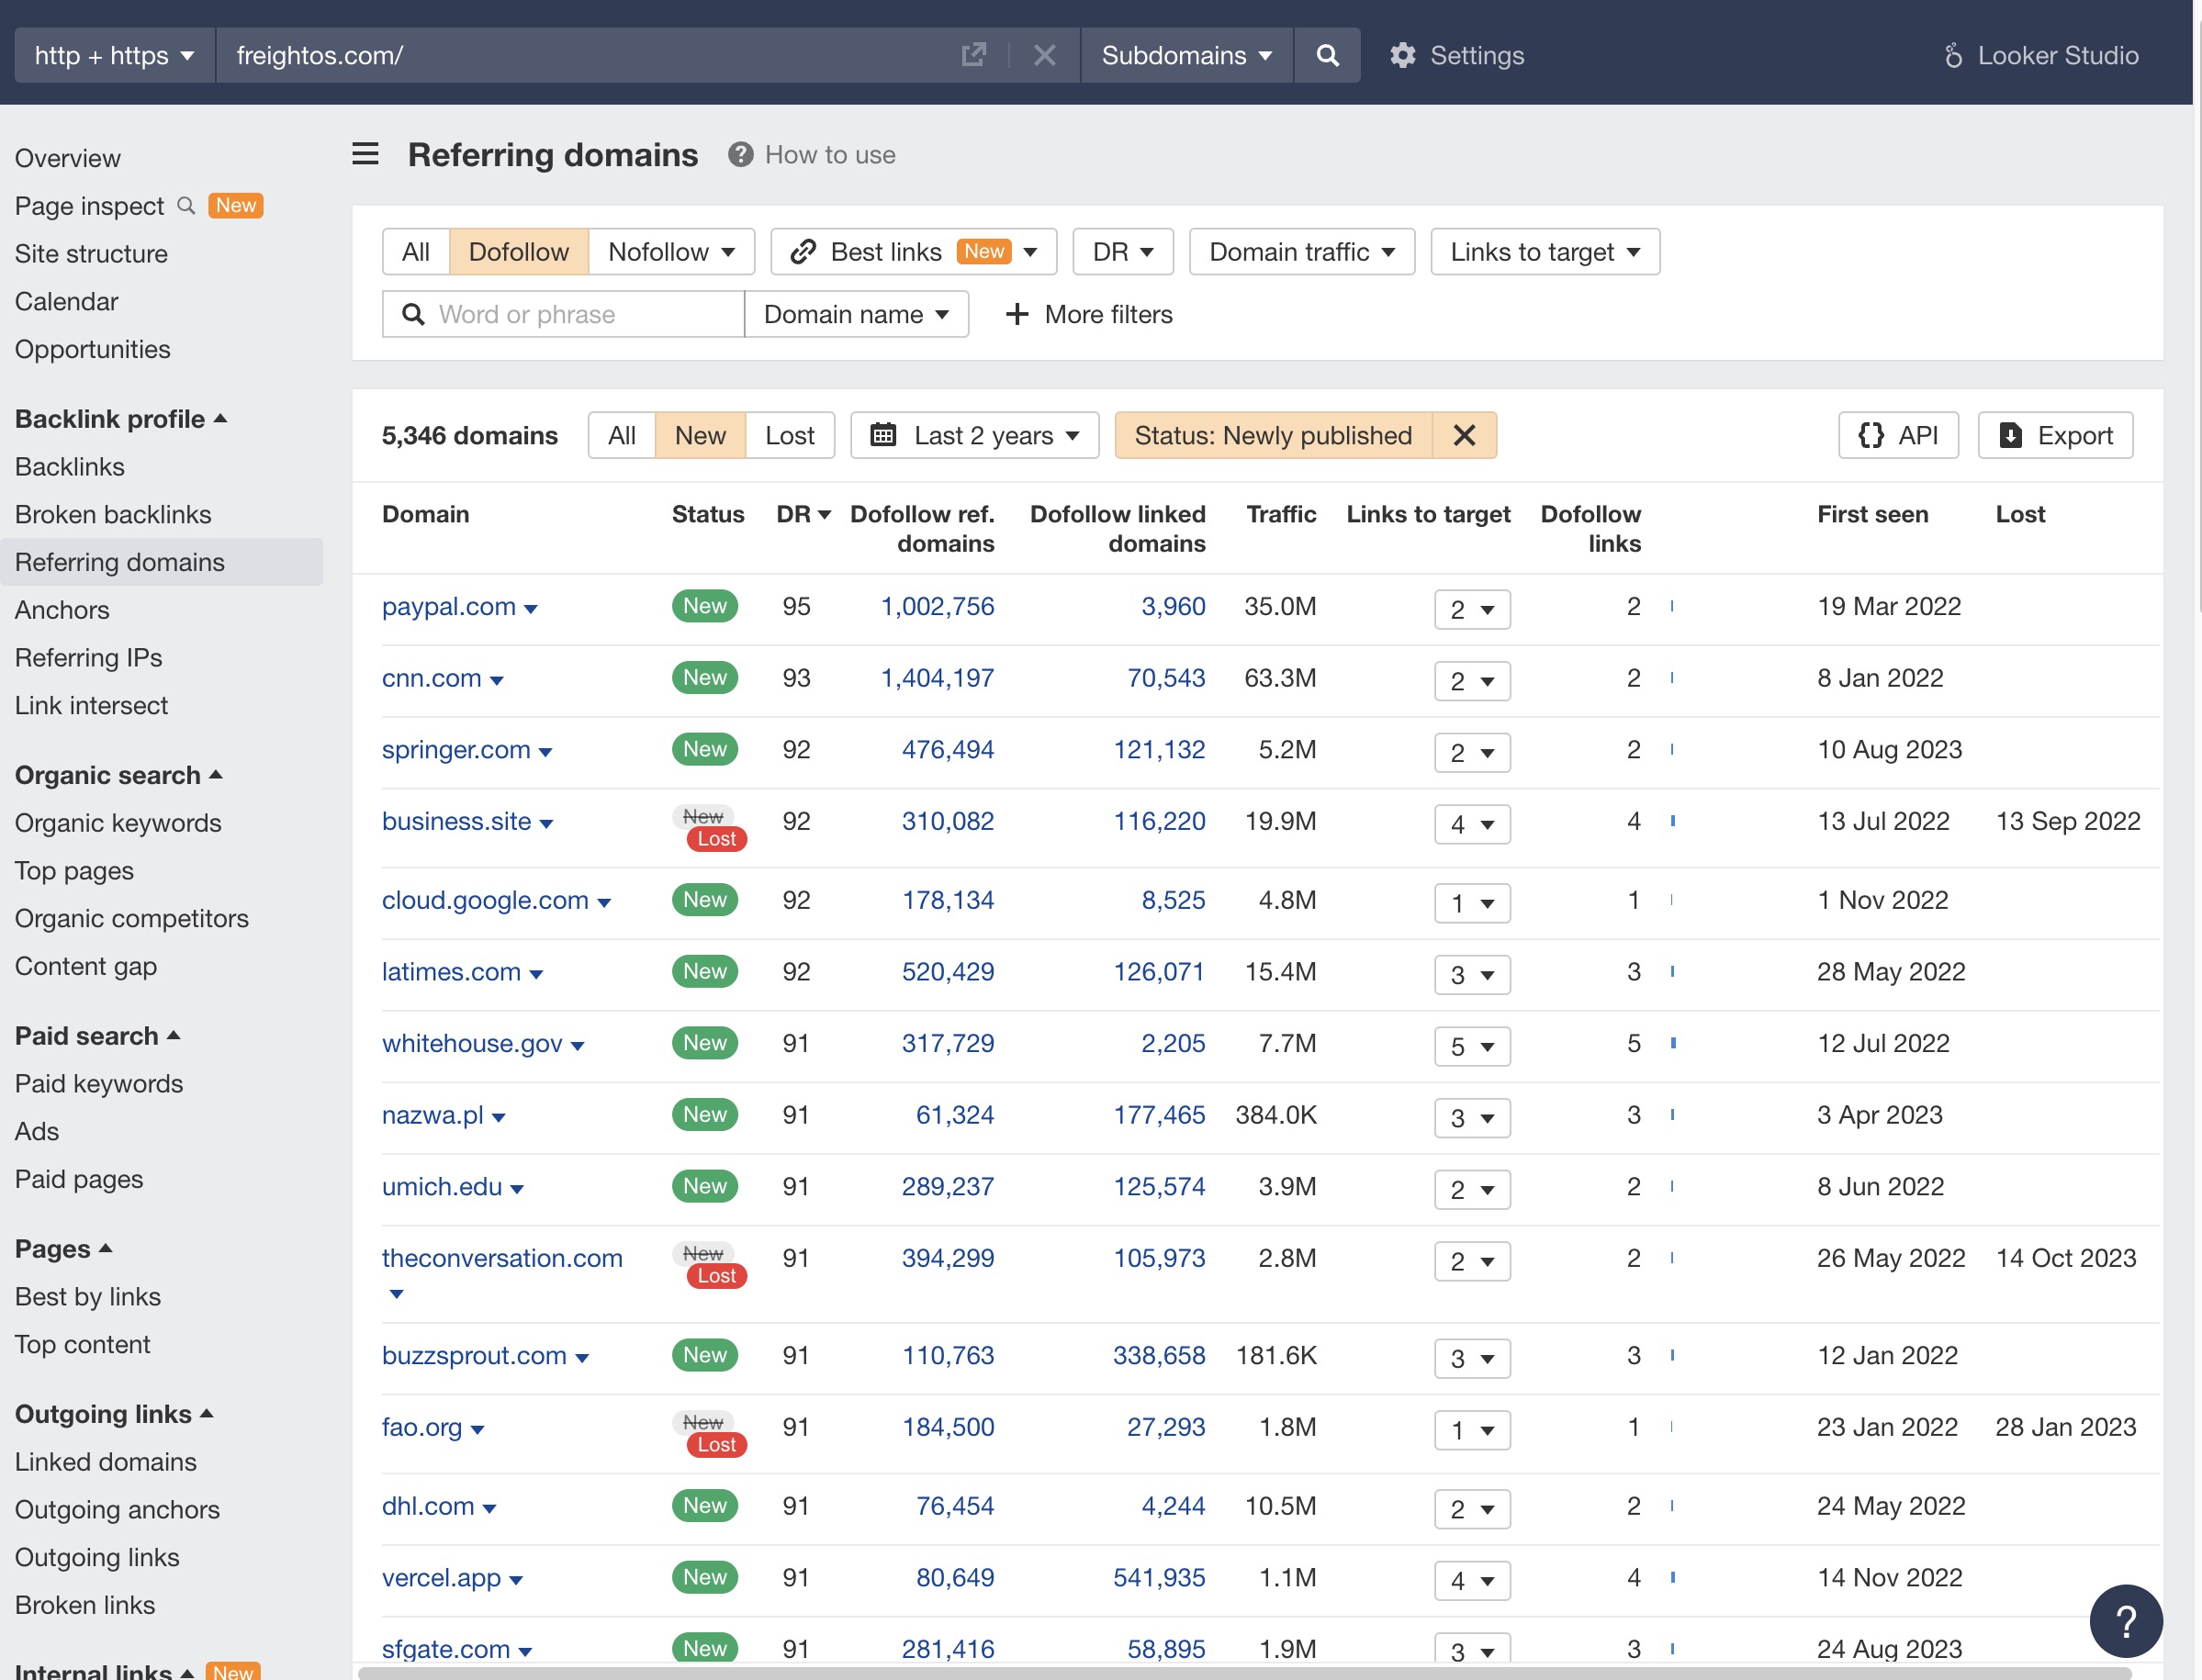This screenshot has width=2202, height=1680.
Task: Click paypal.com dofollow ref. domains 1,002,756
Action: [937, 606]
